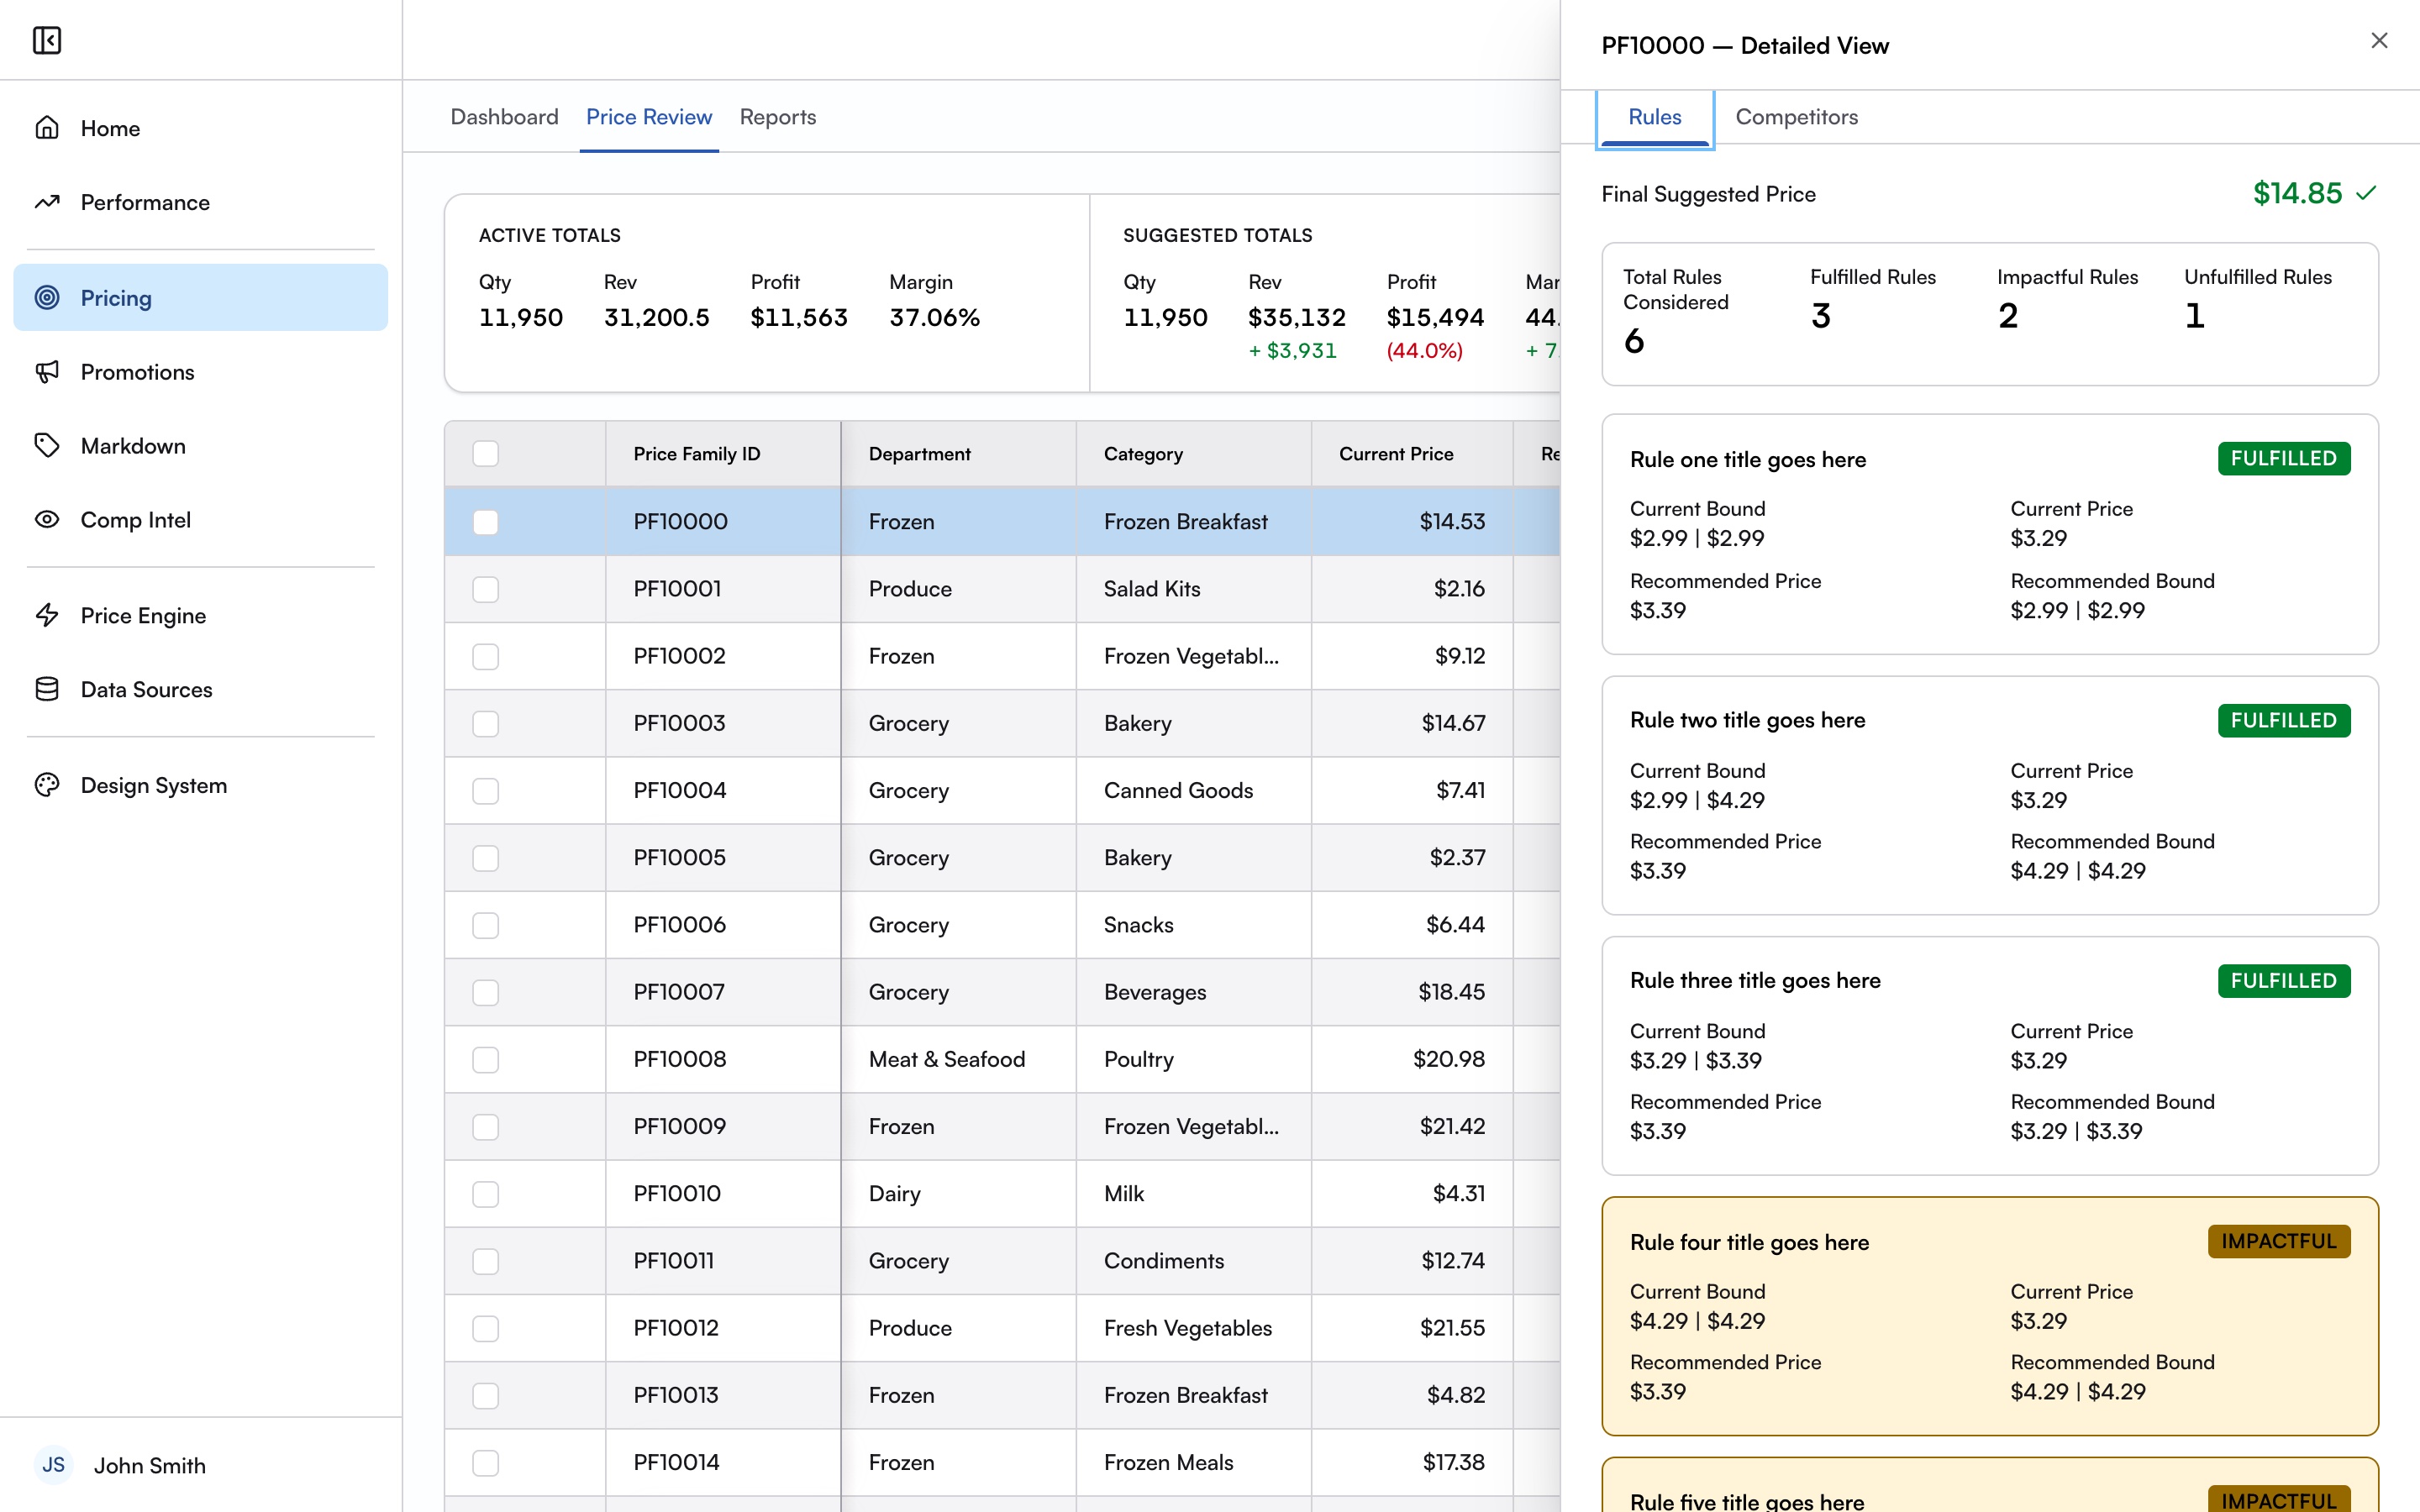2420x1512 pixels.
Task: Check the PF10010 row checkbox
Action: point(486,1194)
